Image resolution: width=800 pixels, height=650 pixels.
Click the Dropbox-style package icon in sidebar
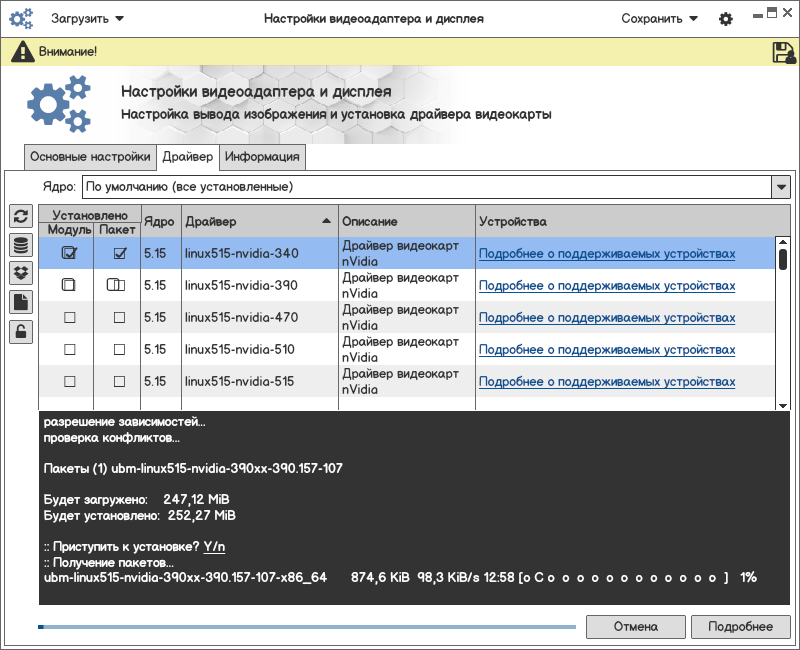pos(20,273)
